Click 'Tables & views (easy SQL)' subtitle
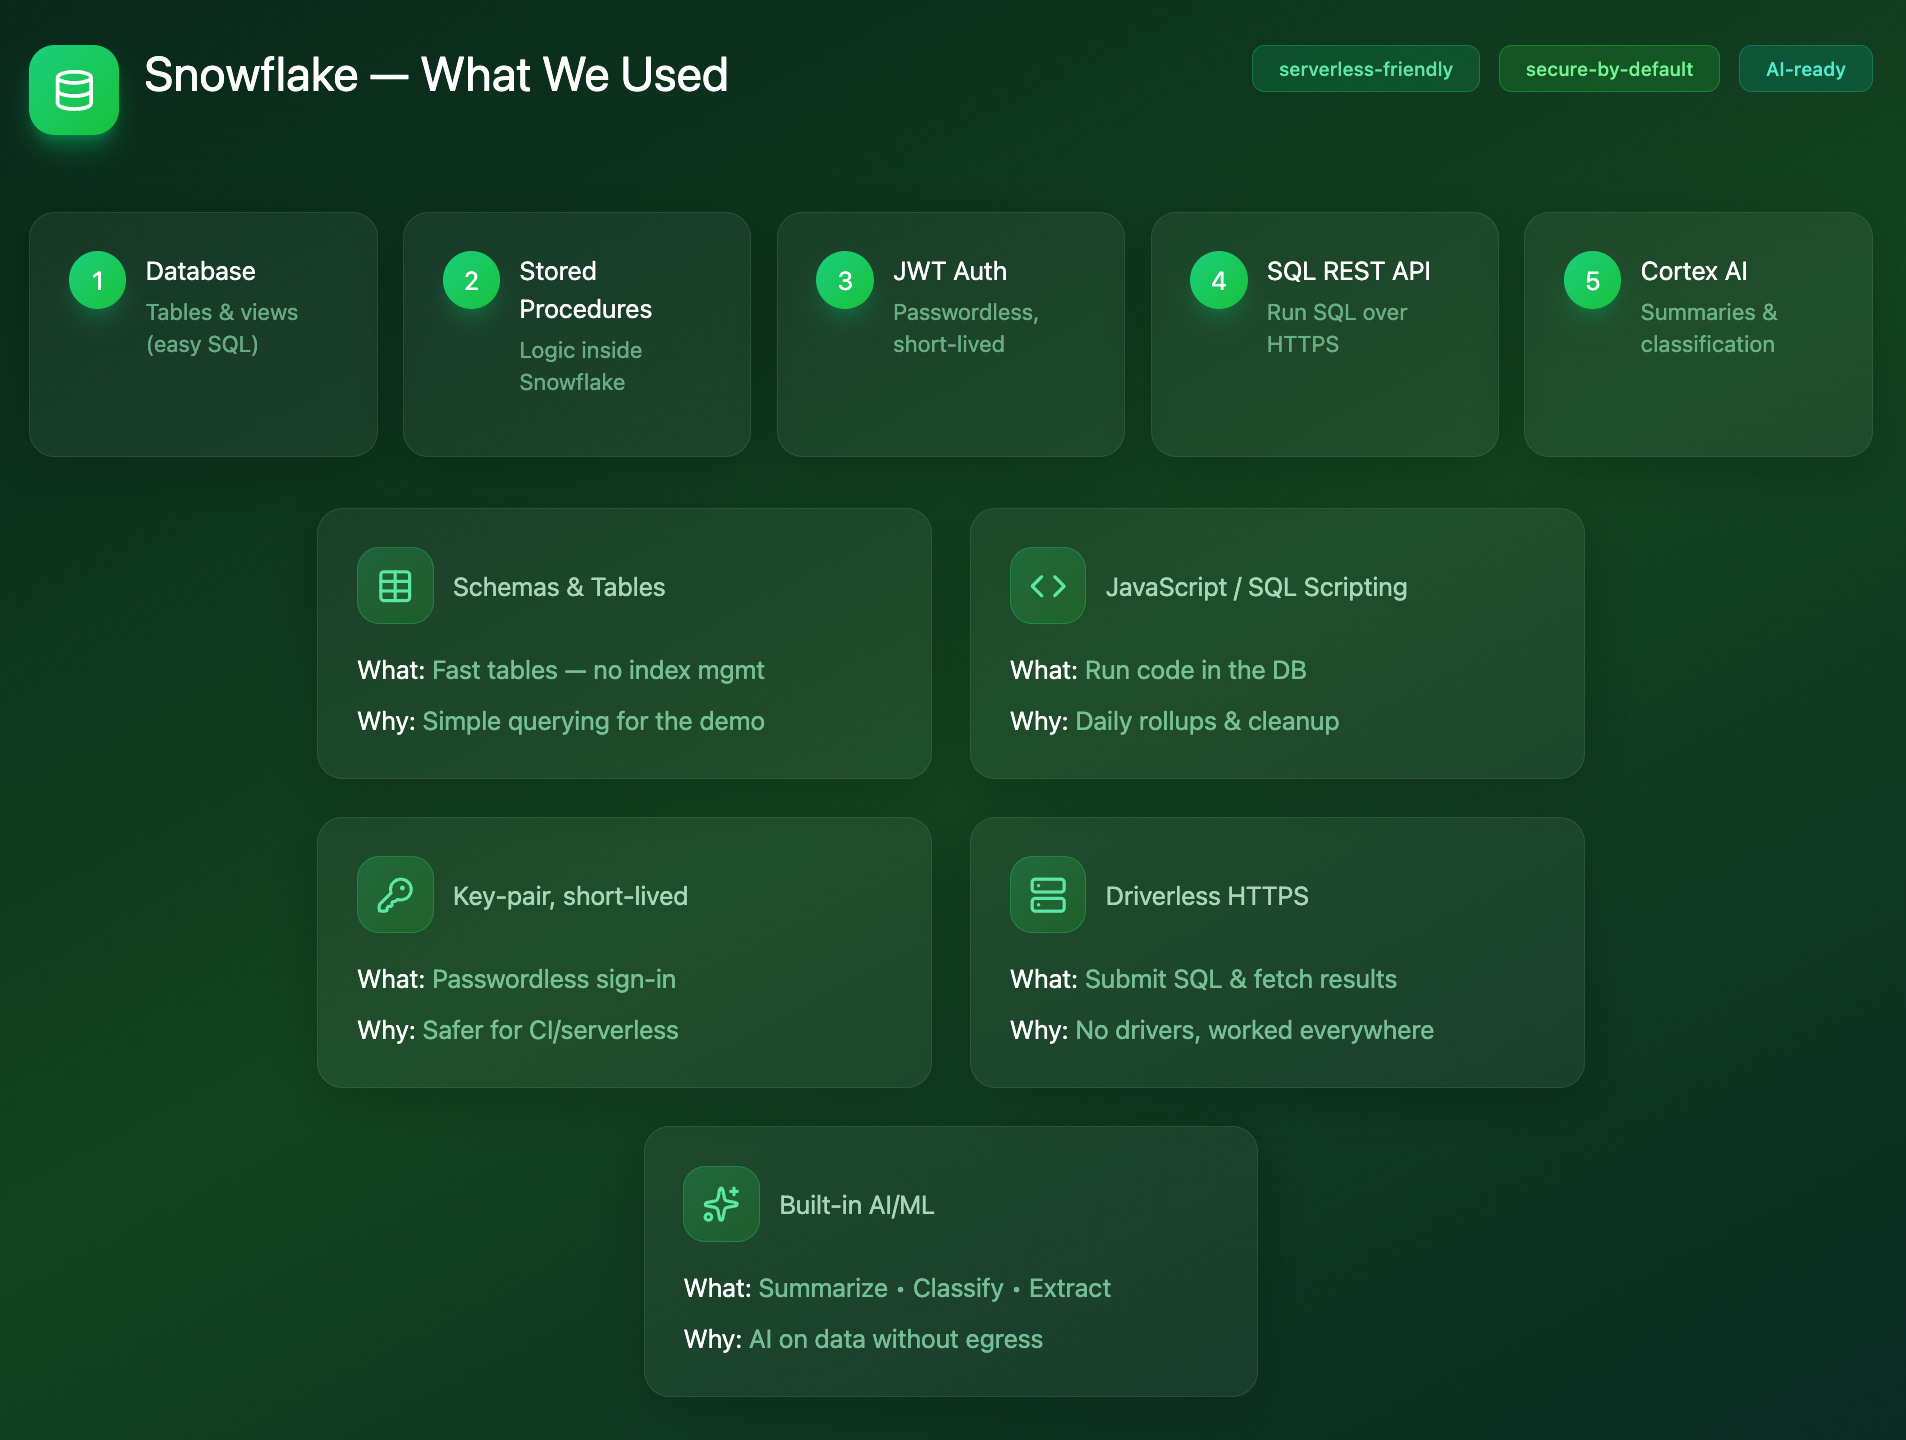 (x=222, y=328)
